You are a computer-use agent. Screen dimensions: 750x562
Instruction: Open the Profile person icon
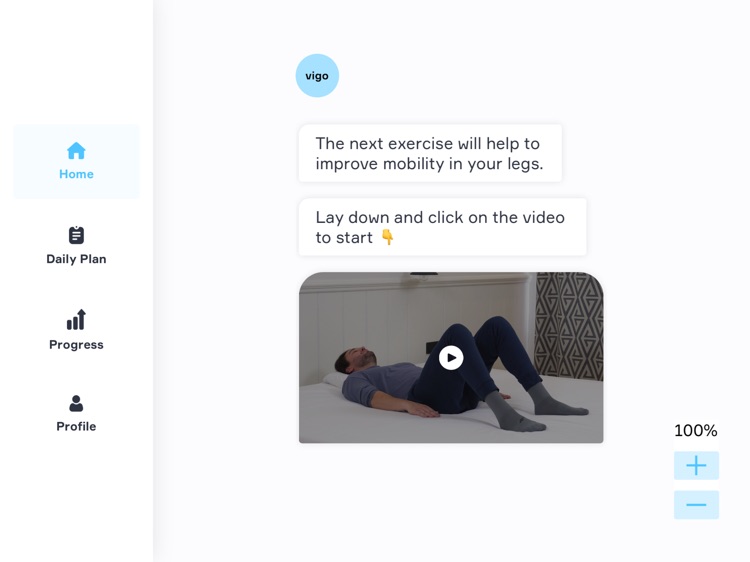pyautogui.click(x=76, y=403)
